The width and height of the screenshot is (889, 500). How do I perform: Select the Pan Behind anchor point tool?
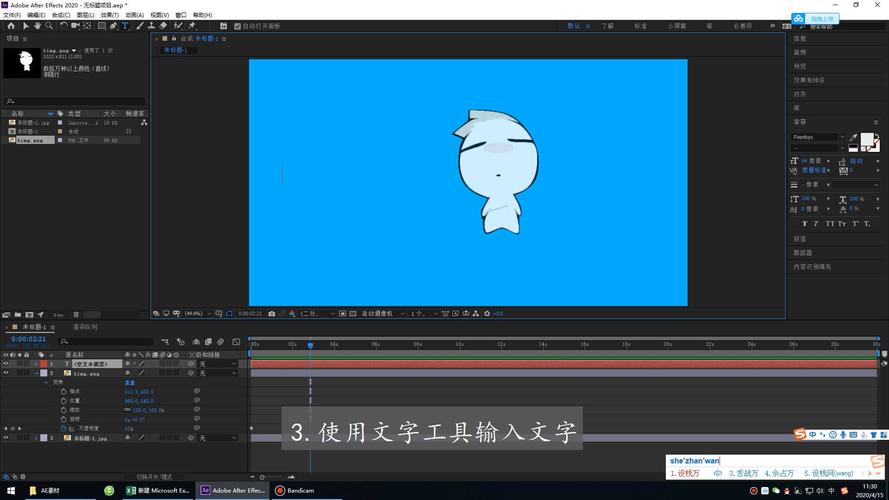click(87, 26)
